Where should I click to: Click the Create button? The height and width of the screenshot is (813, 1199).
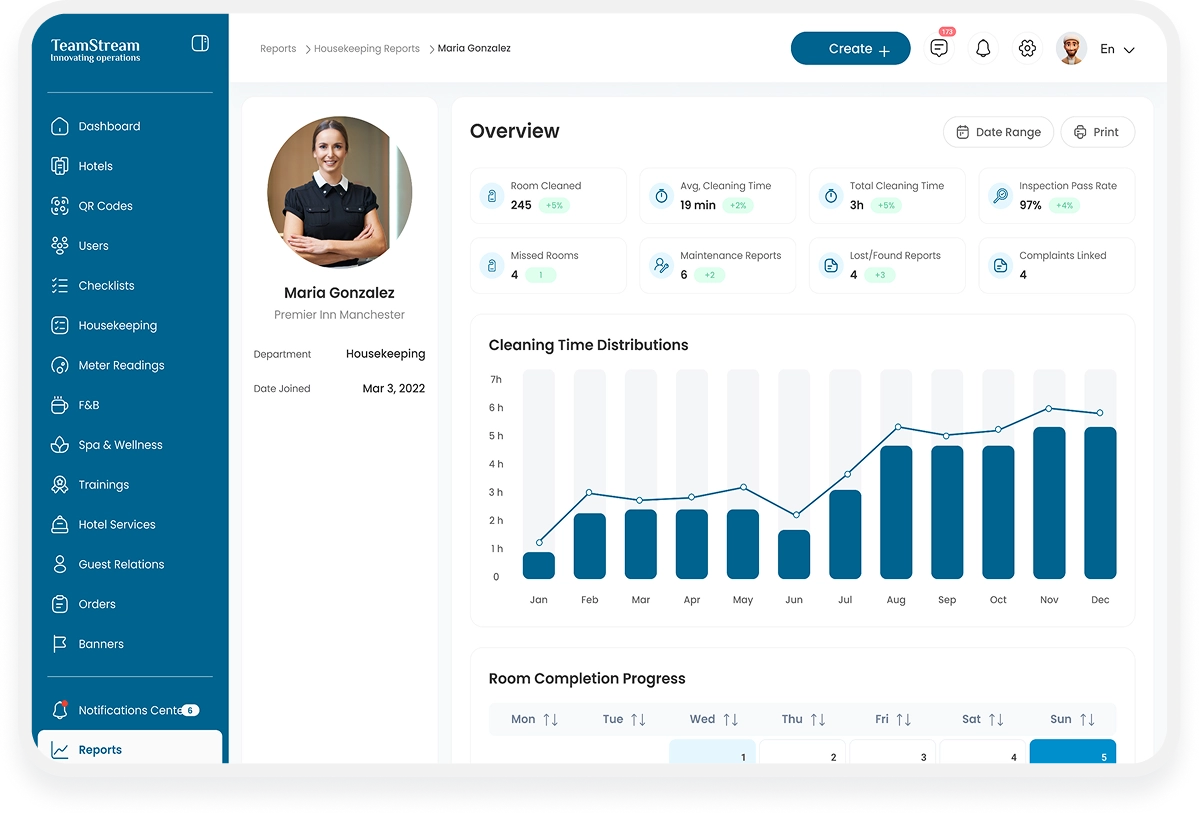tap(850, 49)
